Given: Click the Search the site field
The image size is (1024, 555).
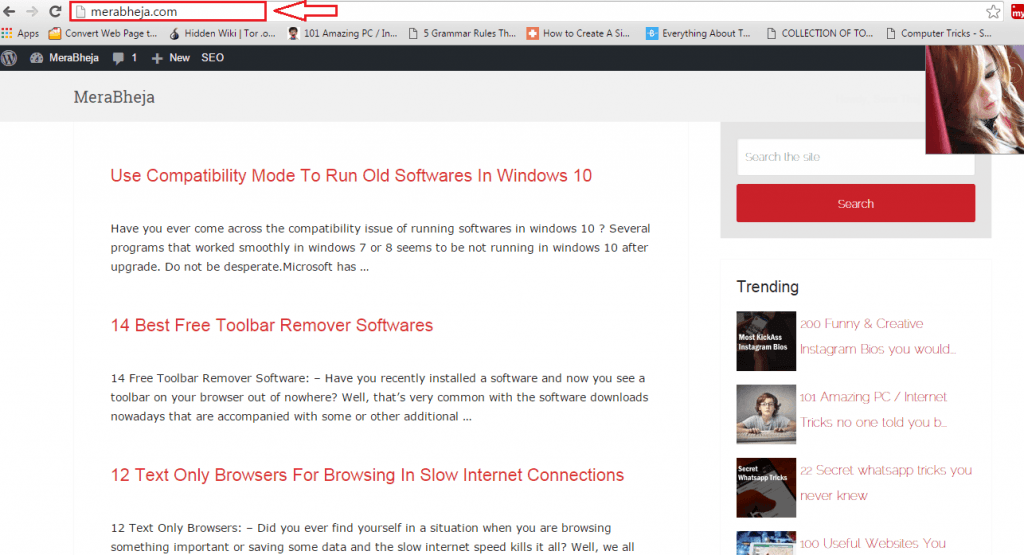Looking at the screenshot, I should pyautogui.click(x=855, y=157).
